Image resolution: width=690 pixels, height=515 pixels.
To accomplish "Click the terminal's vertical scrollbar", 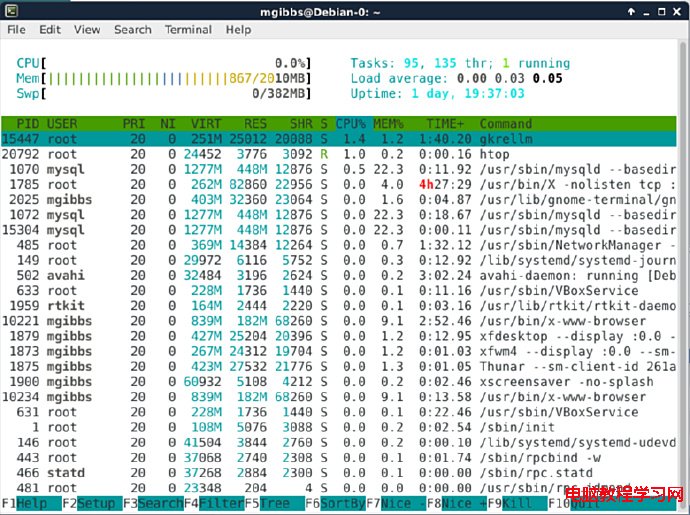I will 683,273.
